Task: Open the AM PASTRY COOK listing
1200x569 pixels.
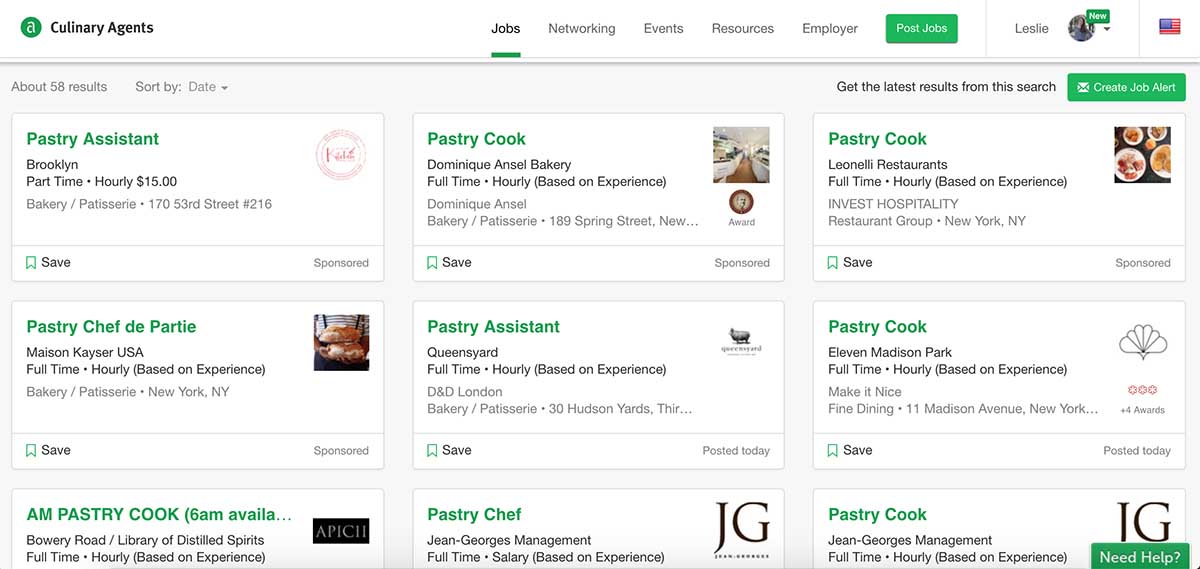Action: point(159,515)
